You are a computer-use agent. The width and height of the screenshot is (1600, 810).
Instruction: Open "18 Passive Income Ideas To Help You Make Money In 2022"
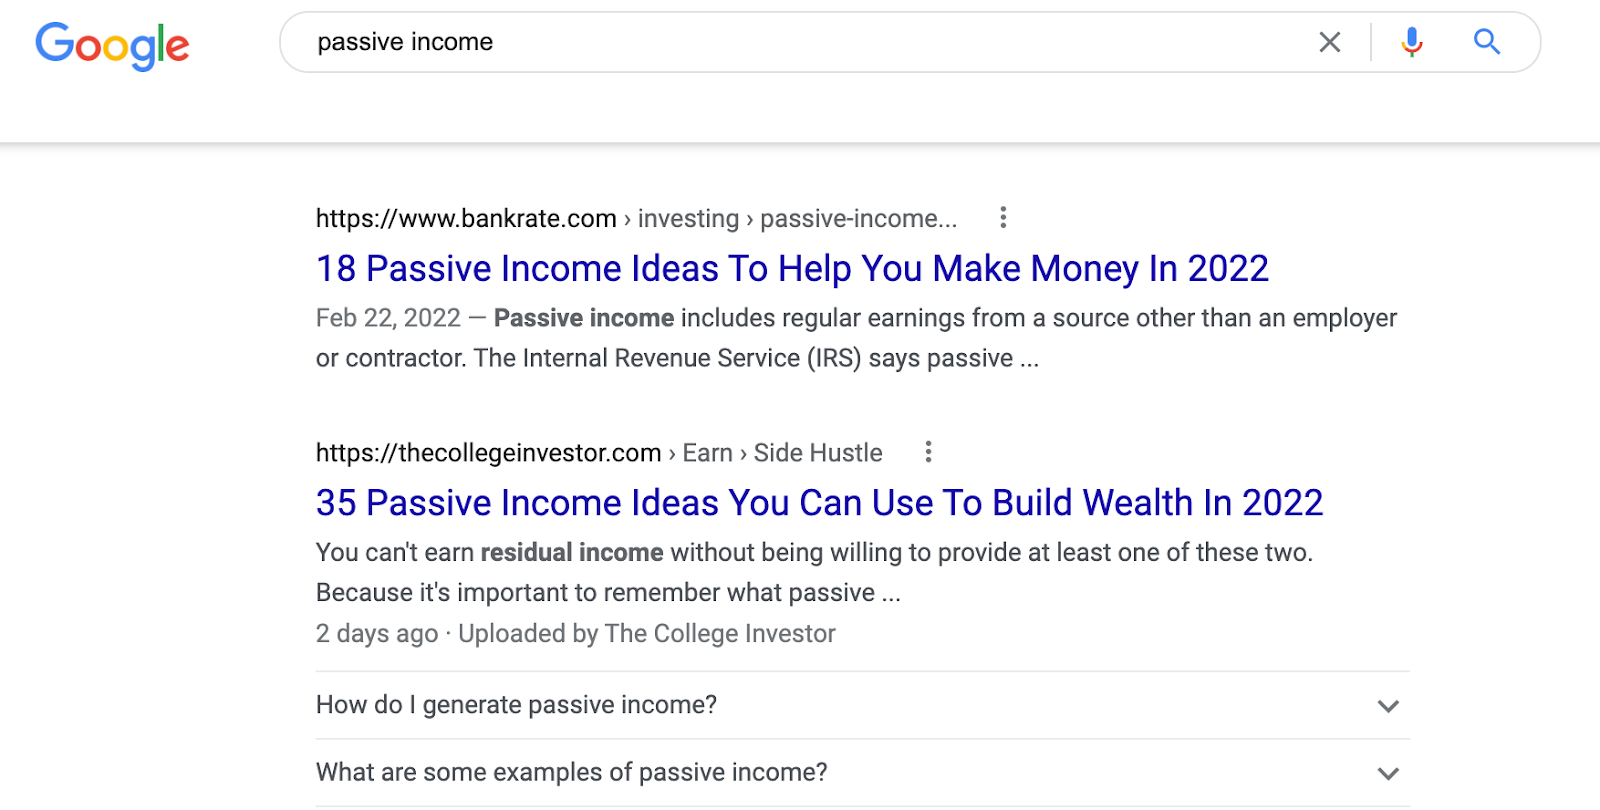(792, 269)
